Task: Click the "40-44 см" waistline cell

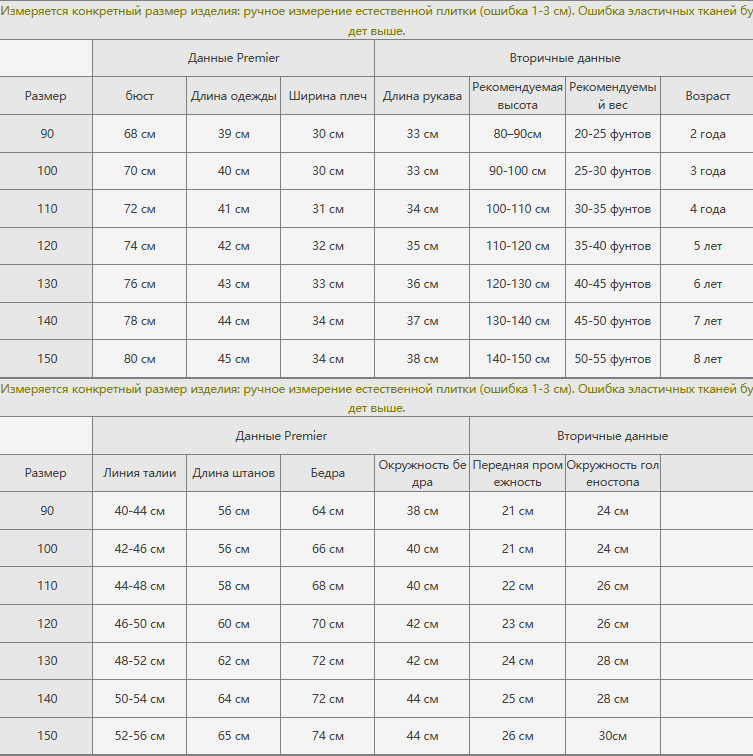Action: 140,511
